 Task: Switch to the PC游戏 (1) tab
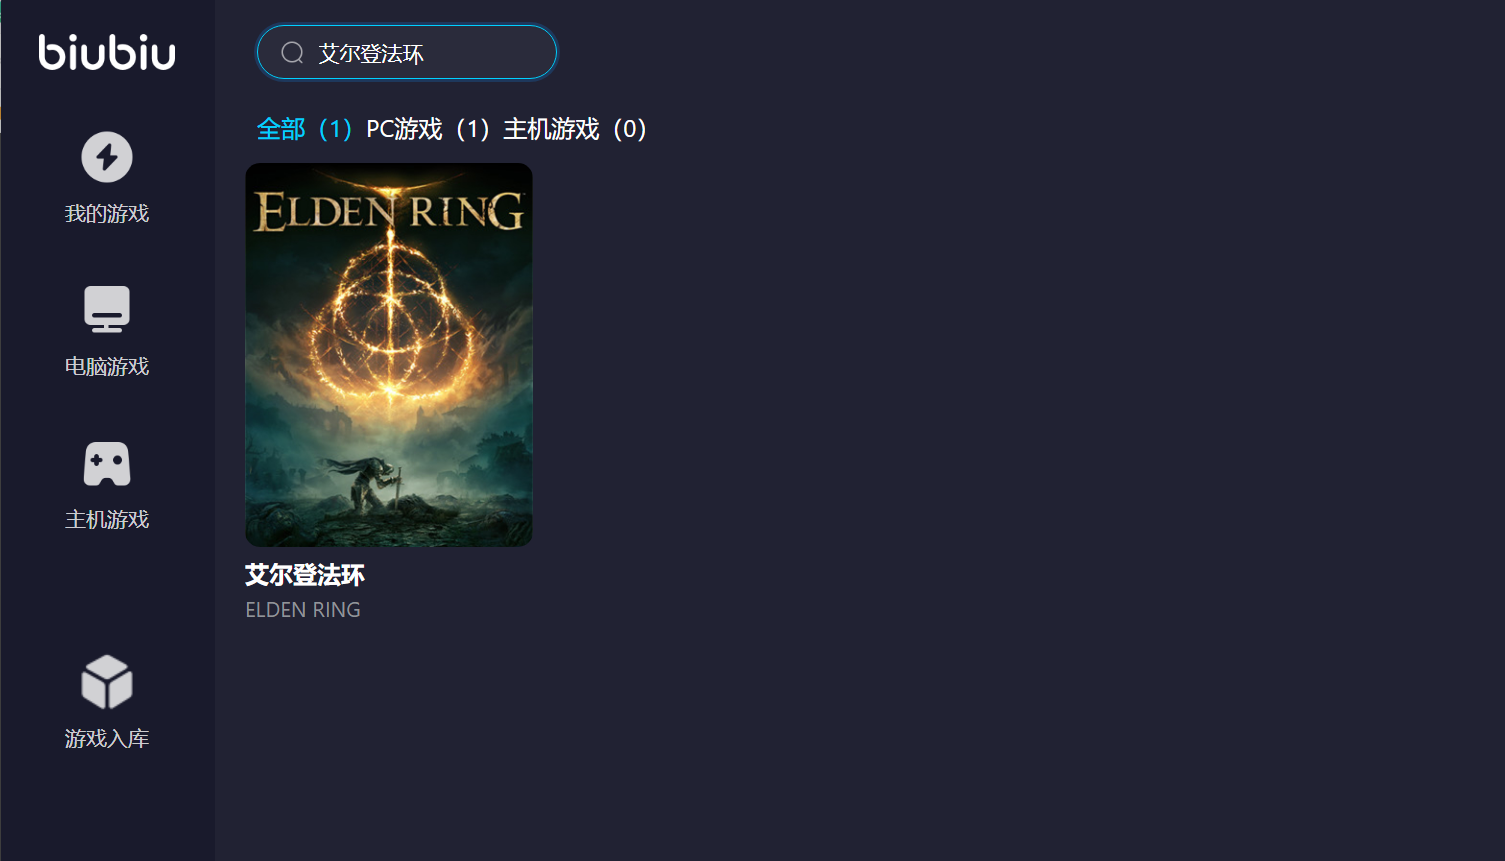[x=427, y=129]
